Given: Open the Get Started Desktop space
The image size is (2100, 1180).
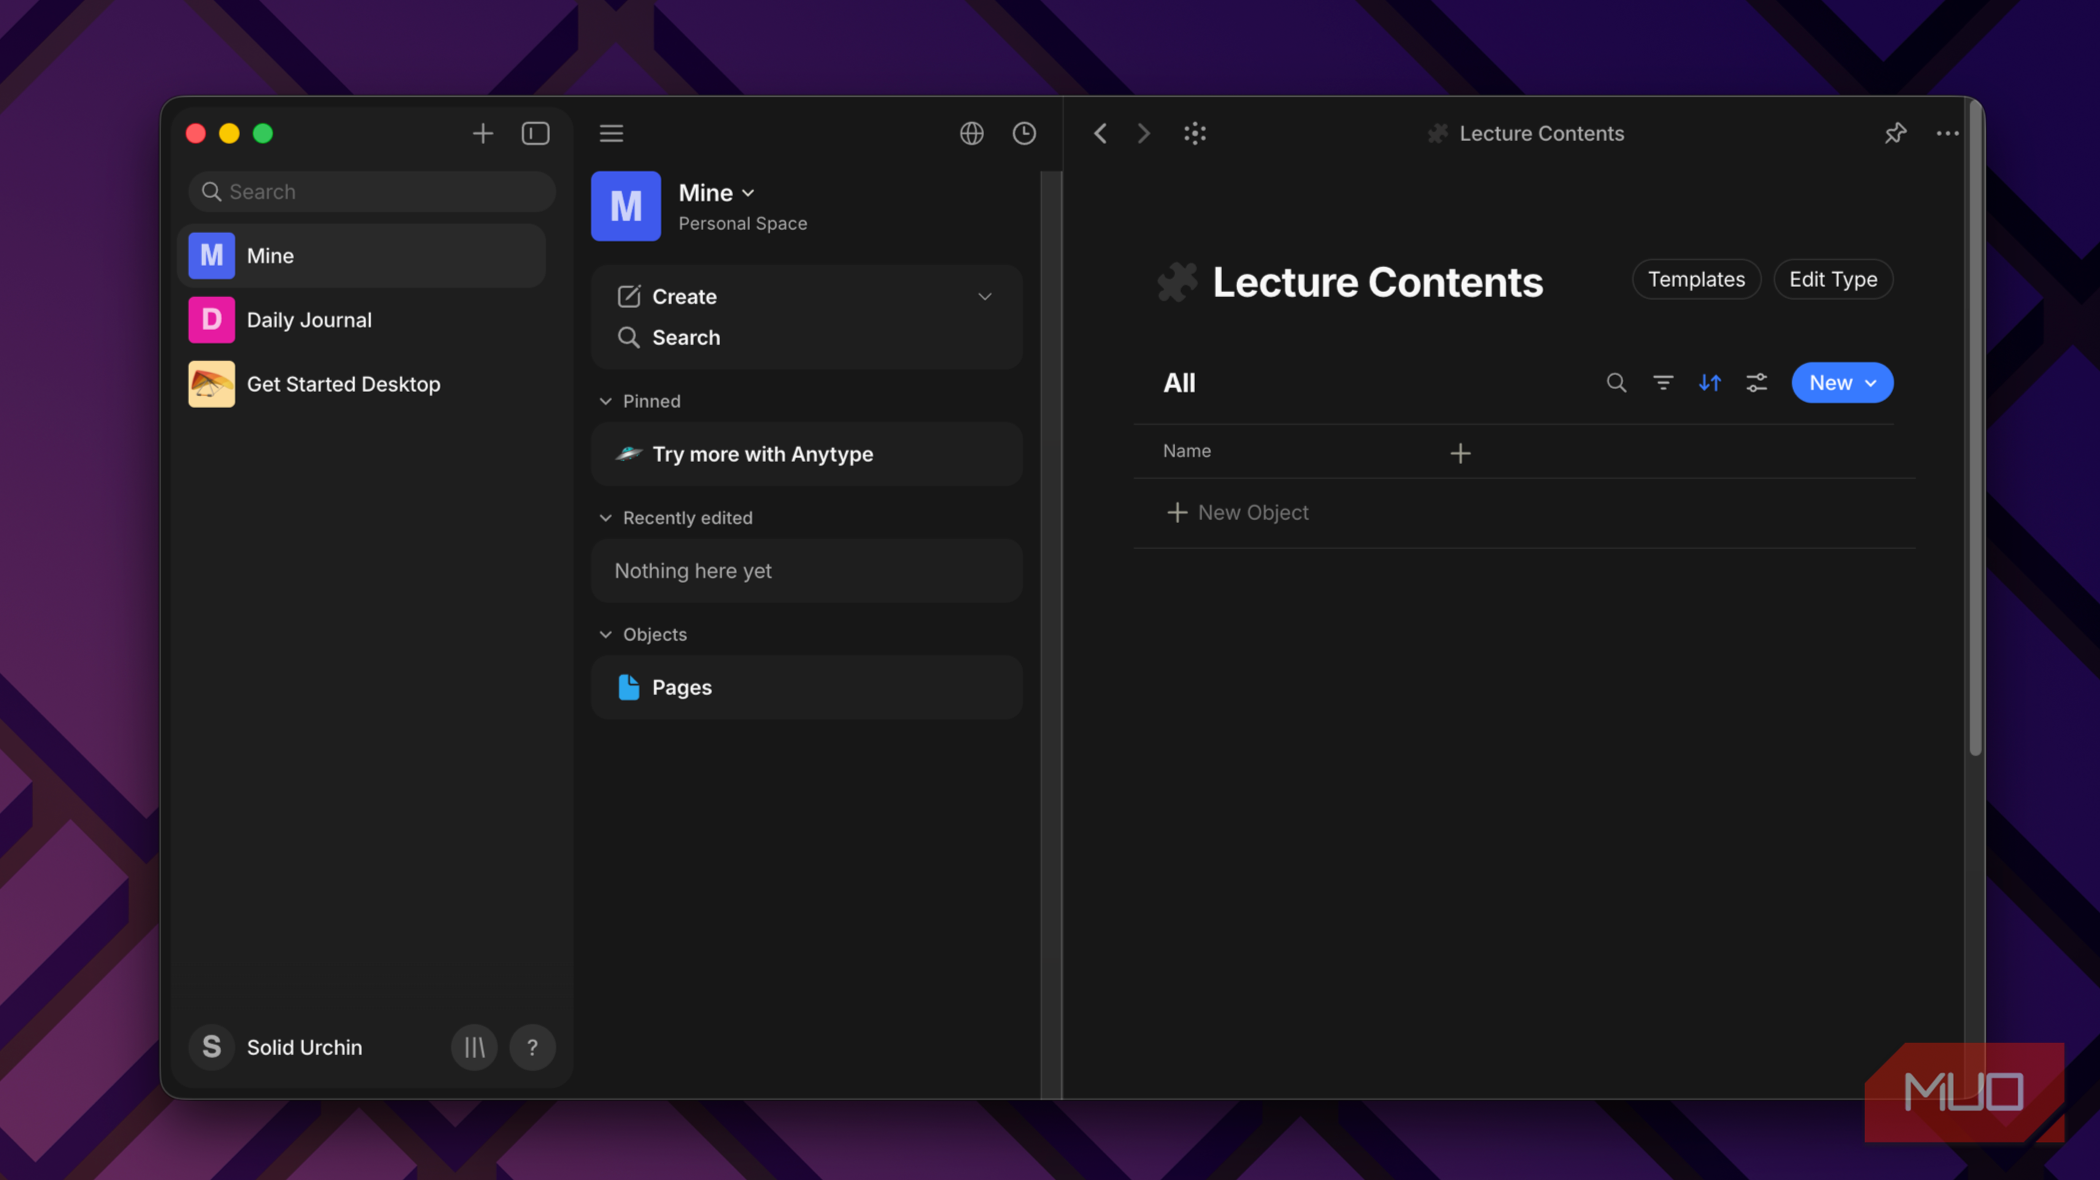Looking at the screenshot, I should click(362, 384).
